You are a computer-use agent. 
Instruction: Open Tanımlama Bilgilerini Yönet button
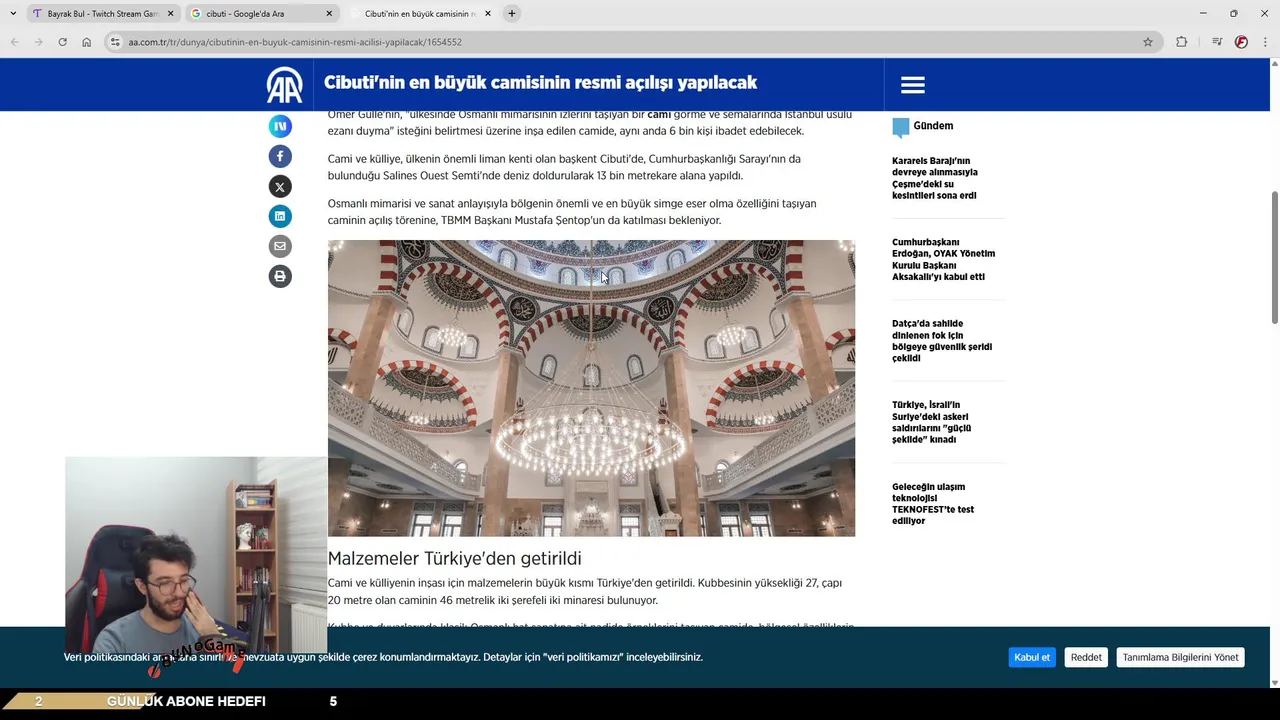point(1180,657)
